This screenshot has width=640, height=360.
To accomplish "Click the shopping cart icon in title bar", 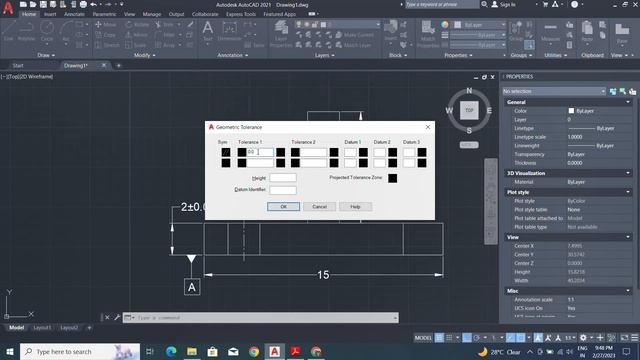I will point(545,4).
